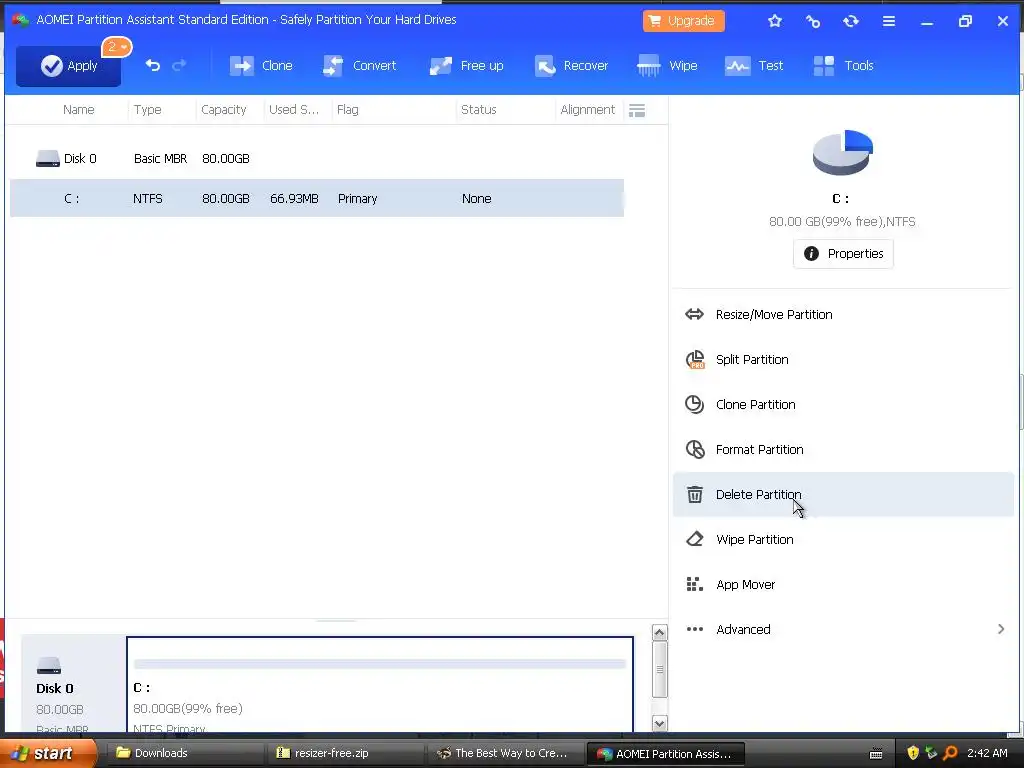Image resolution: width=1024 pixels, height=768 pixels.
Task: Switch to Downloads taskbar window
Action: [185, 753]
